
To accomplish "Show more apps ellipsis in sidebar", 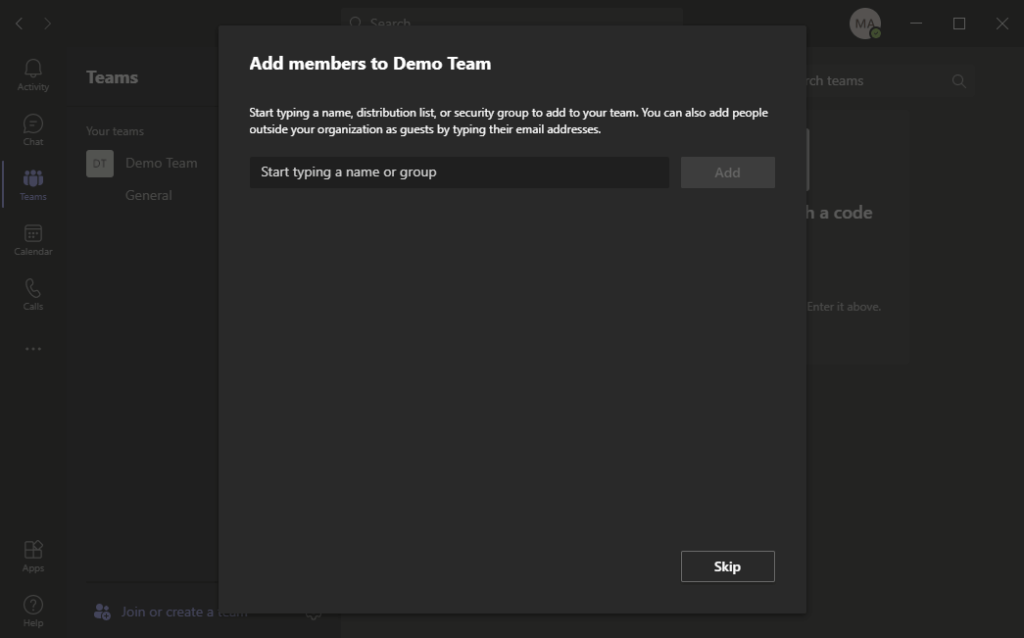I will (x=33, y=349).
